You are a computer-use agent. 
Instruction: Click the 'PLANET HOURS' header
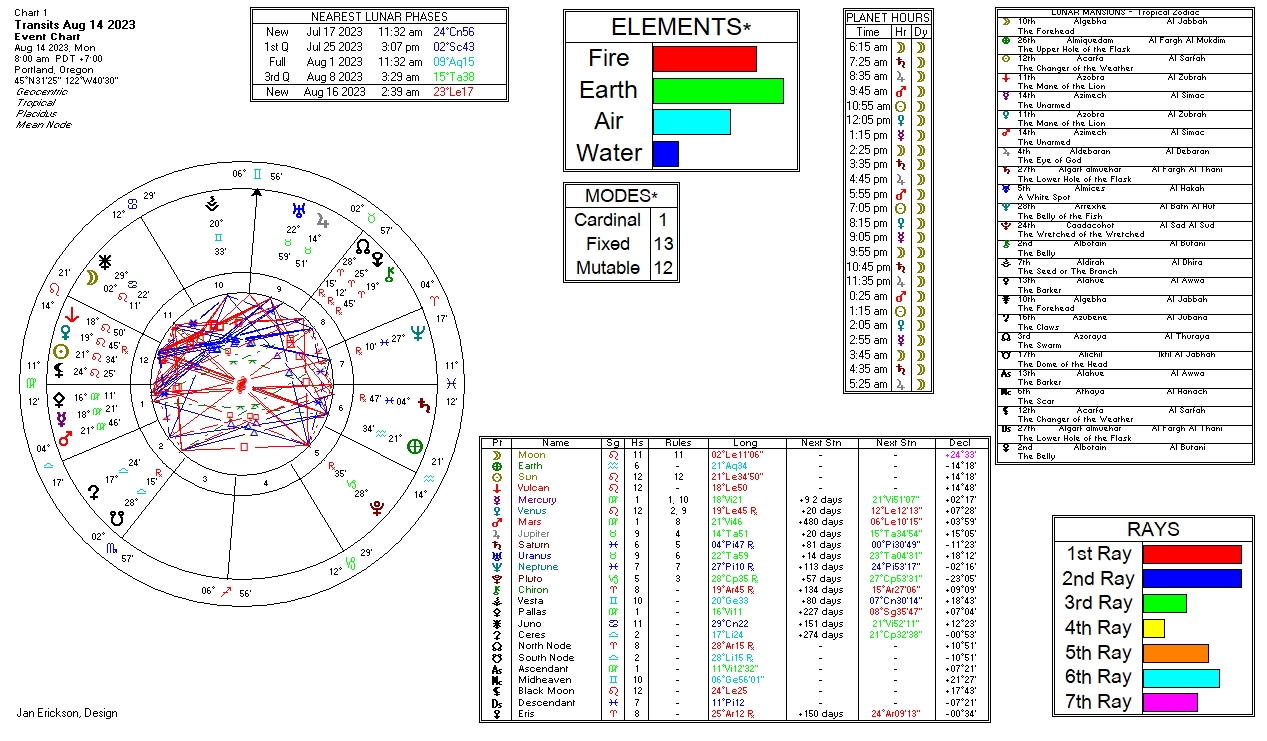tap(888, 17)
